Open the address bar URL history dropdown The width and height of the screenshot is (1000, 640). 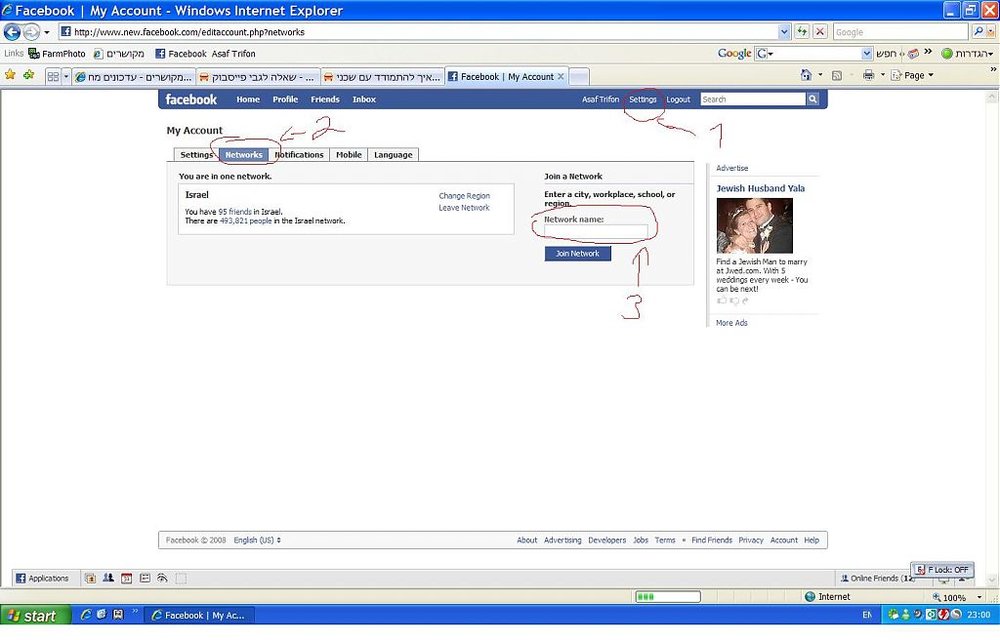pyautogui.click(x=784, y=31)
